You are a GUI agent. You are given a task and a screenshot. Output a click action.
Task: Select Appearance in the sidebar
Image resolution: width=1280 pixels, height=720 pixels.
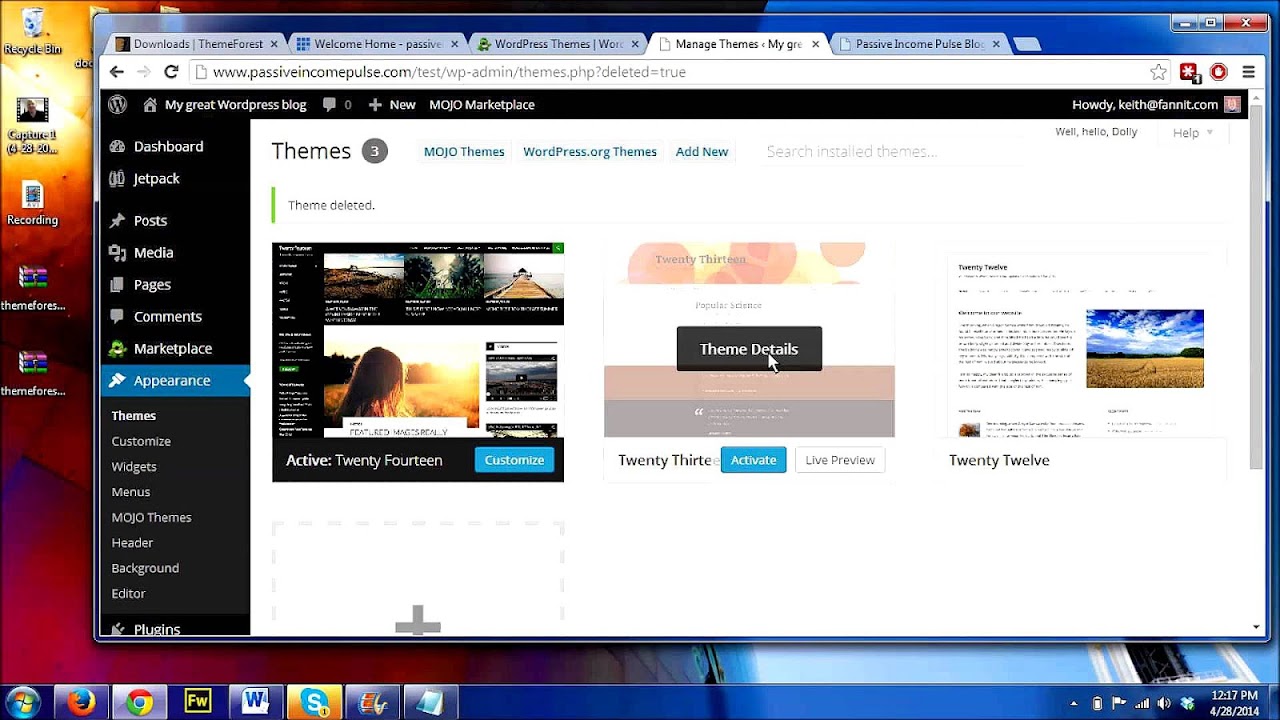tap(175, 380)
